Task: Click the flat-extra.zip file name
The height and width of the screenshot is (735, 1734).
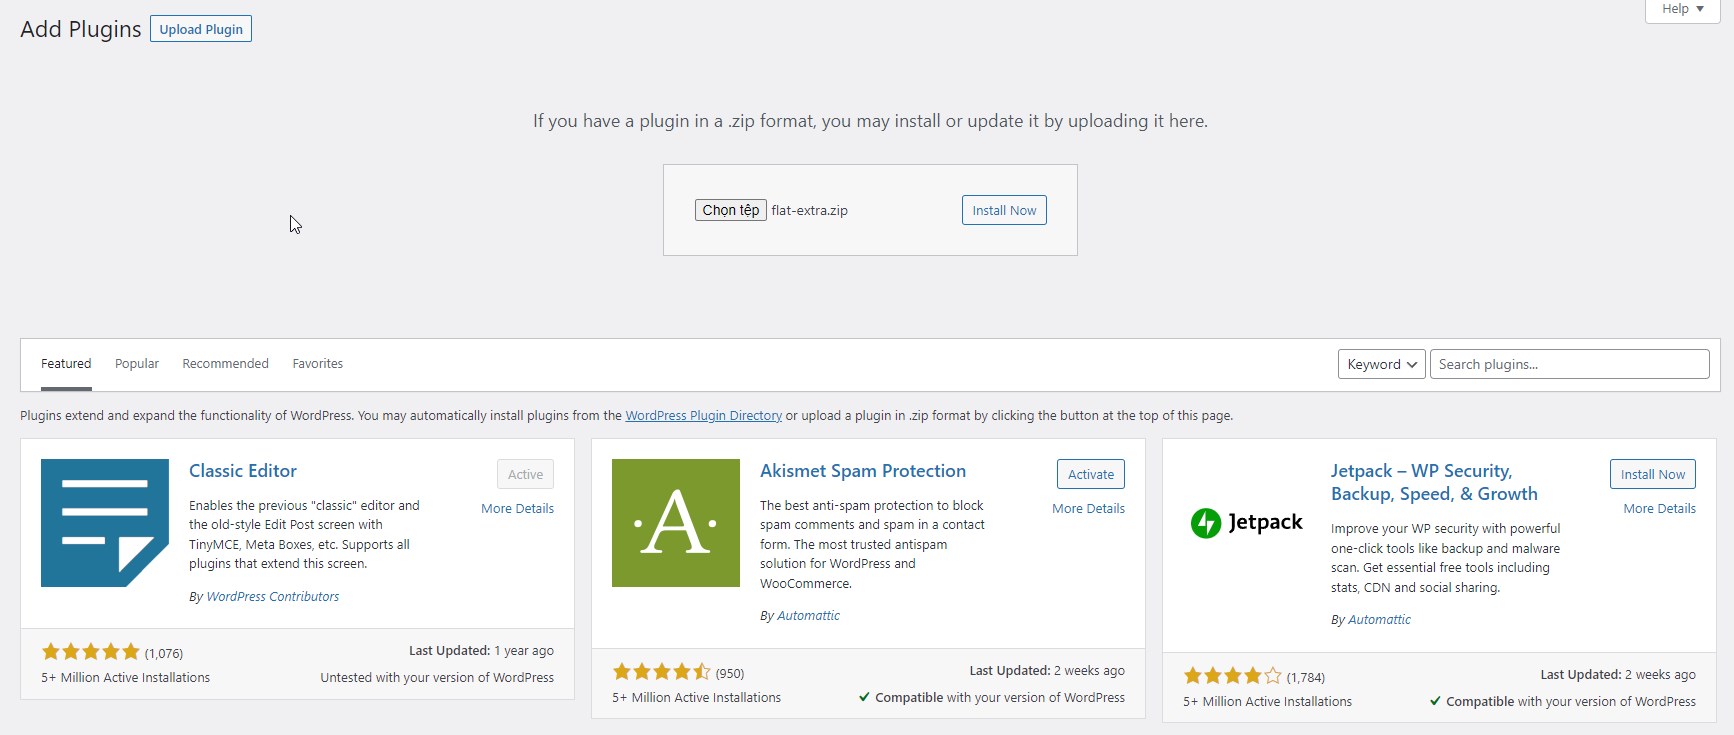Action: point(810,211)
